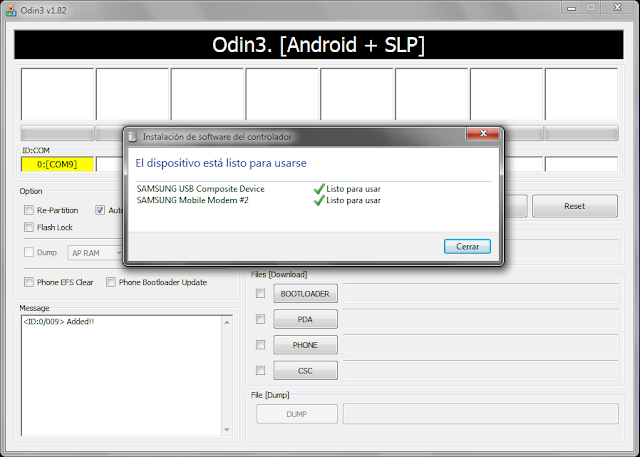Close the Odin3 window
640x457 pixels.
click(x=618, y=7)
